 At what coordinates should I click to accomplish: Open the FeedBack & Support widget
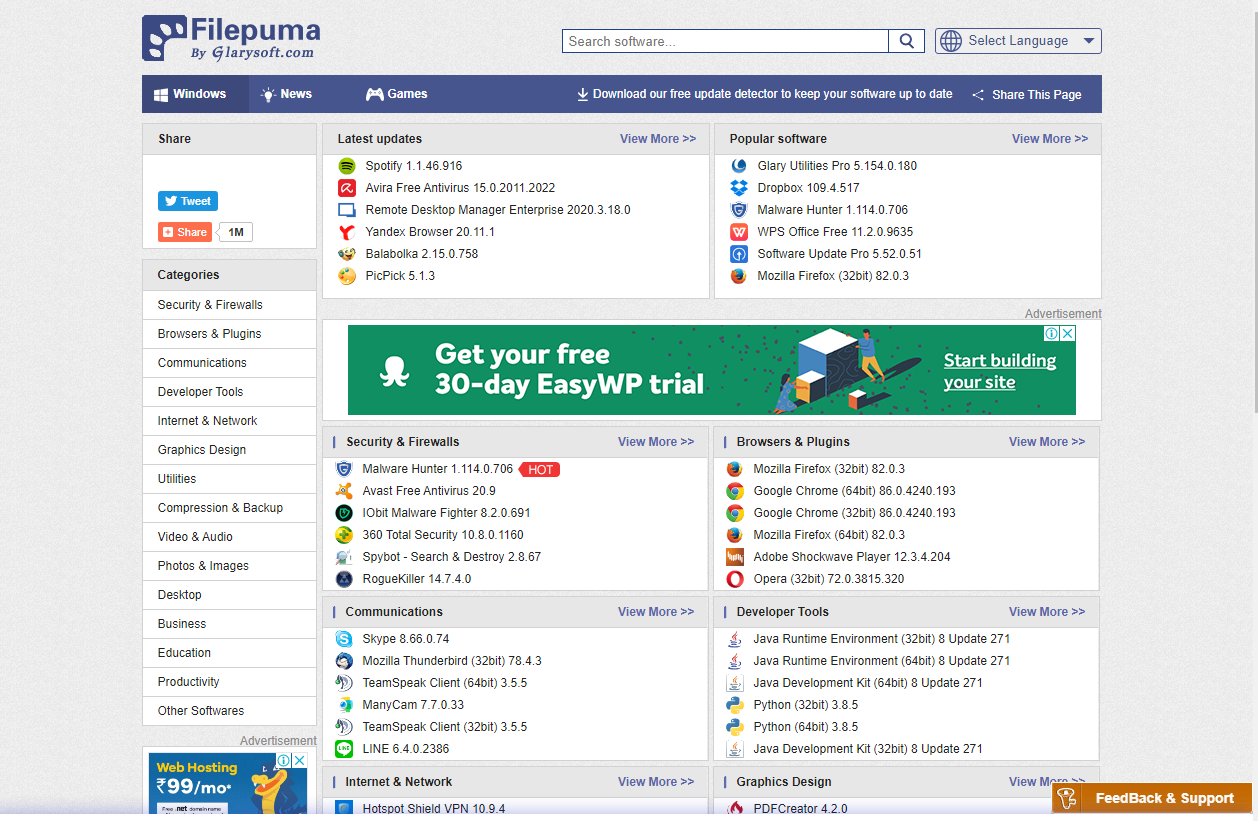1153,798
